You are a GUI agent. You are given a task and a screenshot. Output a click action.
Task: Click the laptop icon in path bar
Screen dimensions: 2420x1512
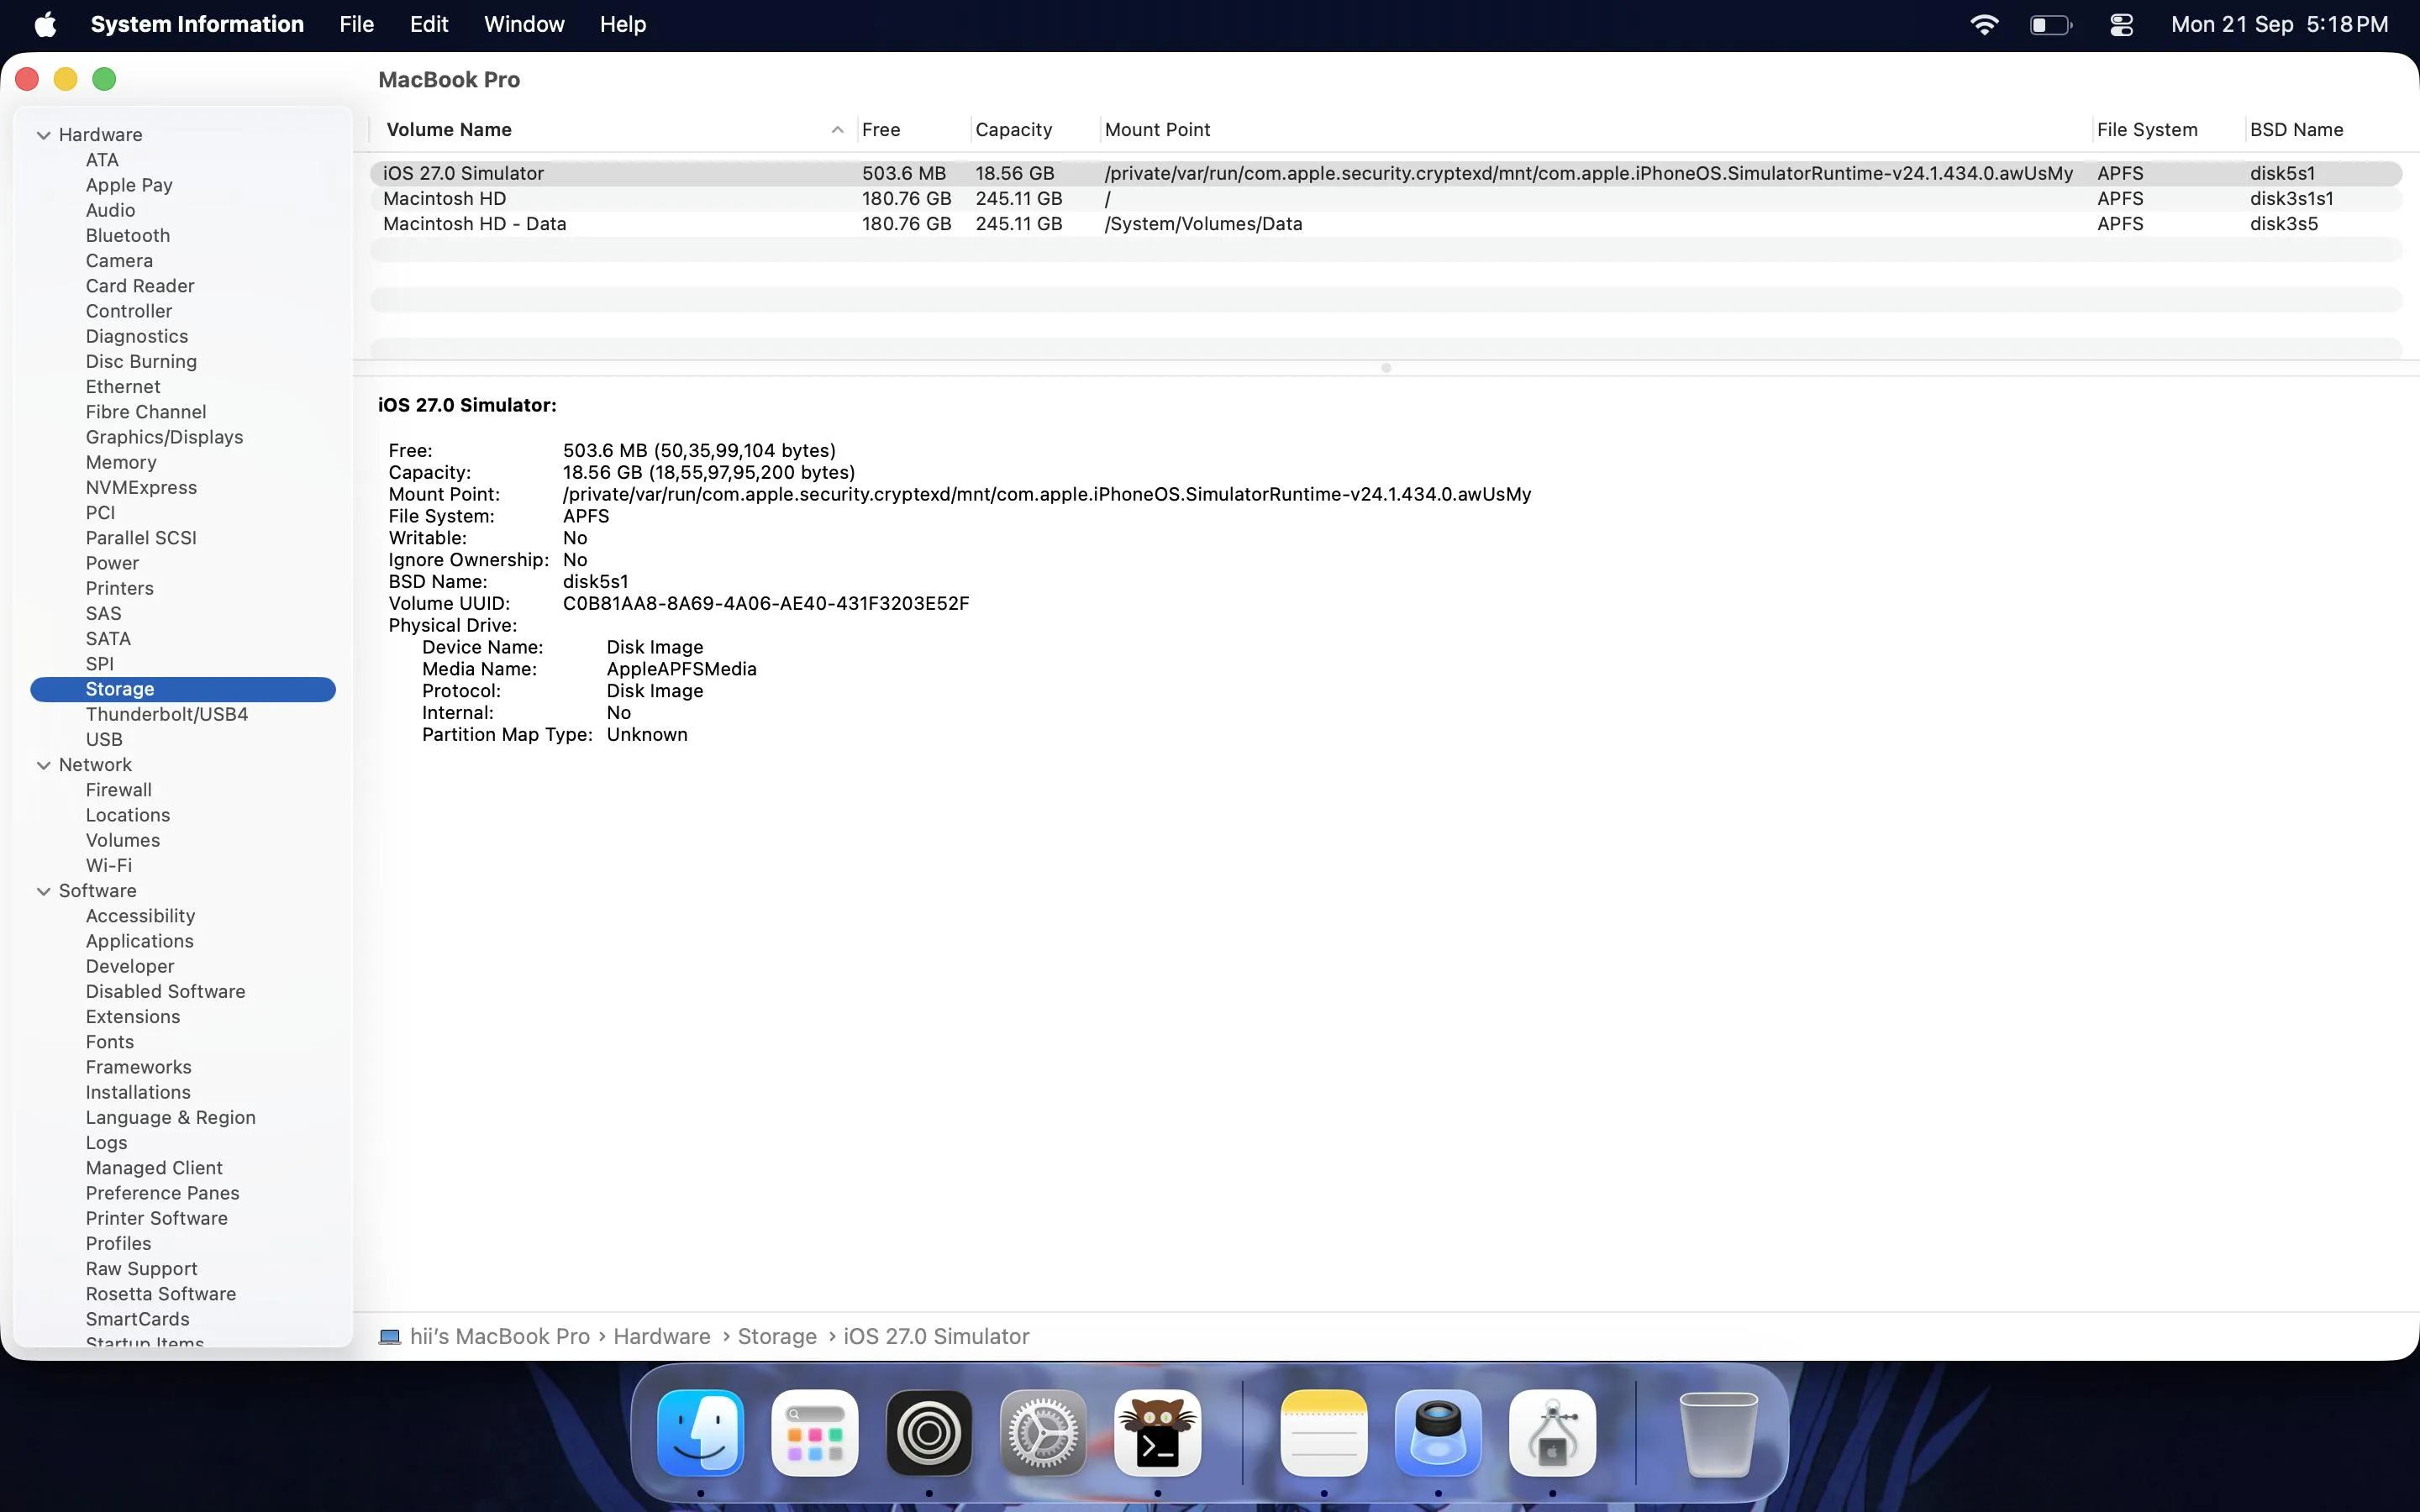(390, 1337)
